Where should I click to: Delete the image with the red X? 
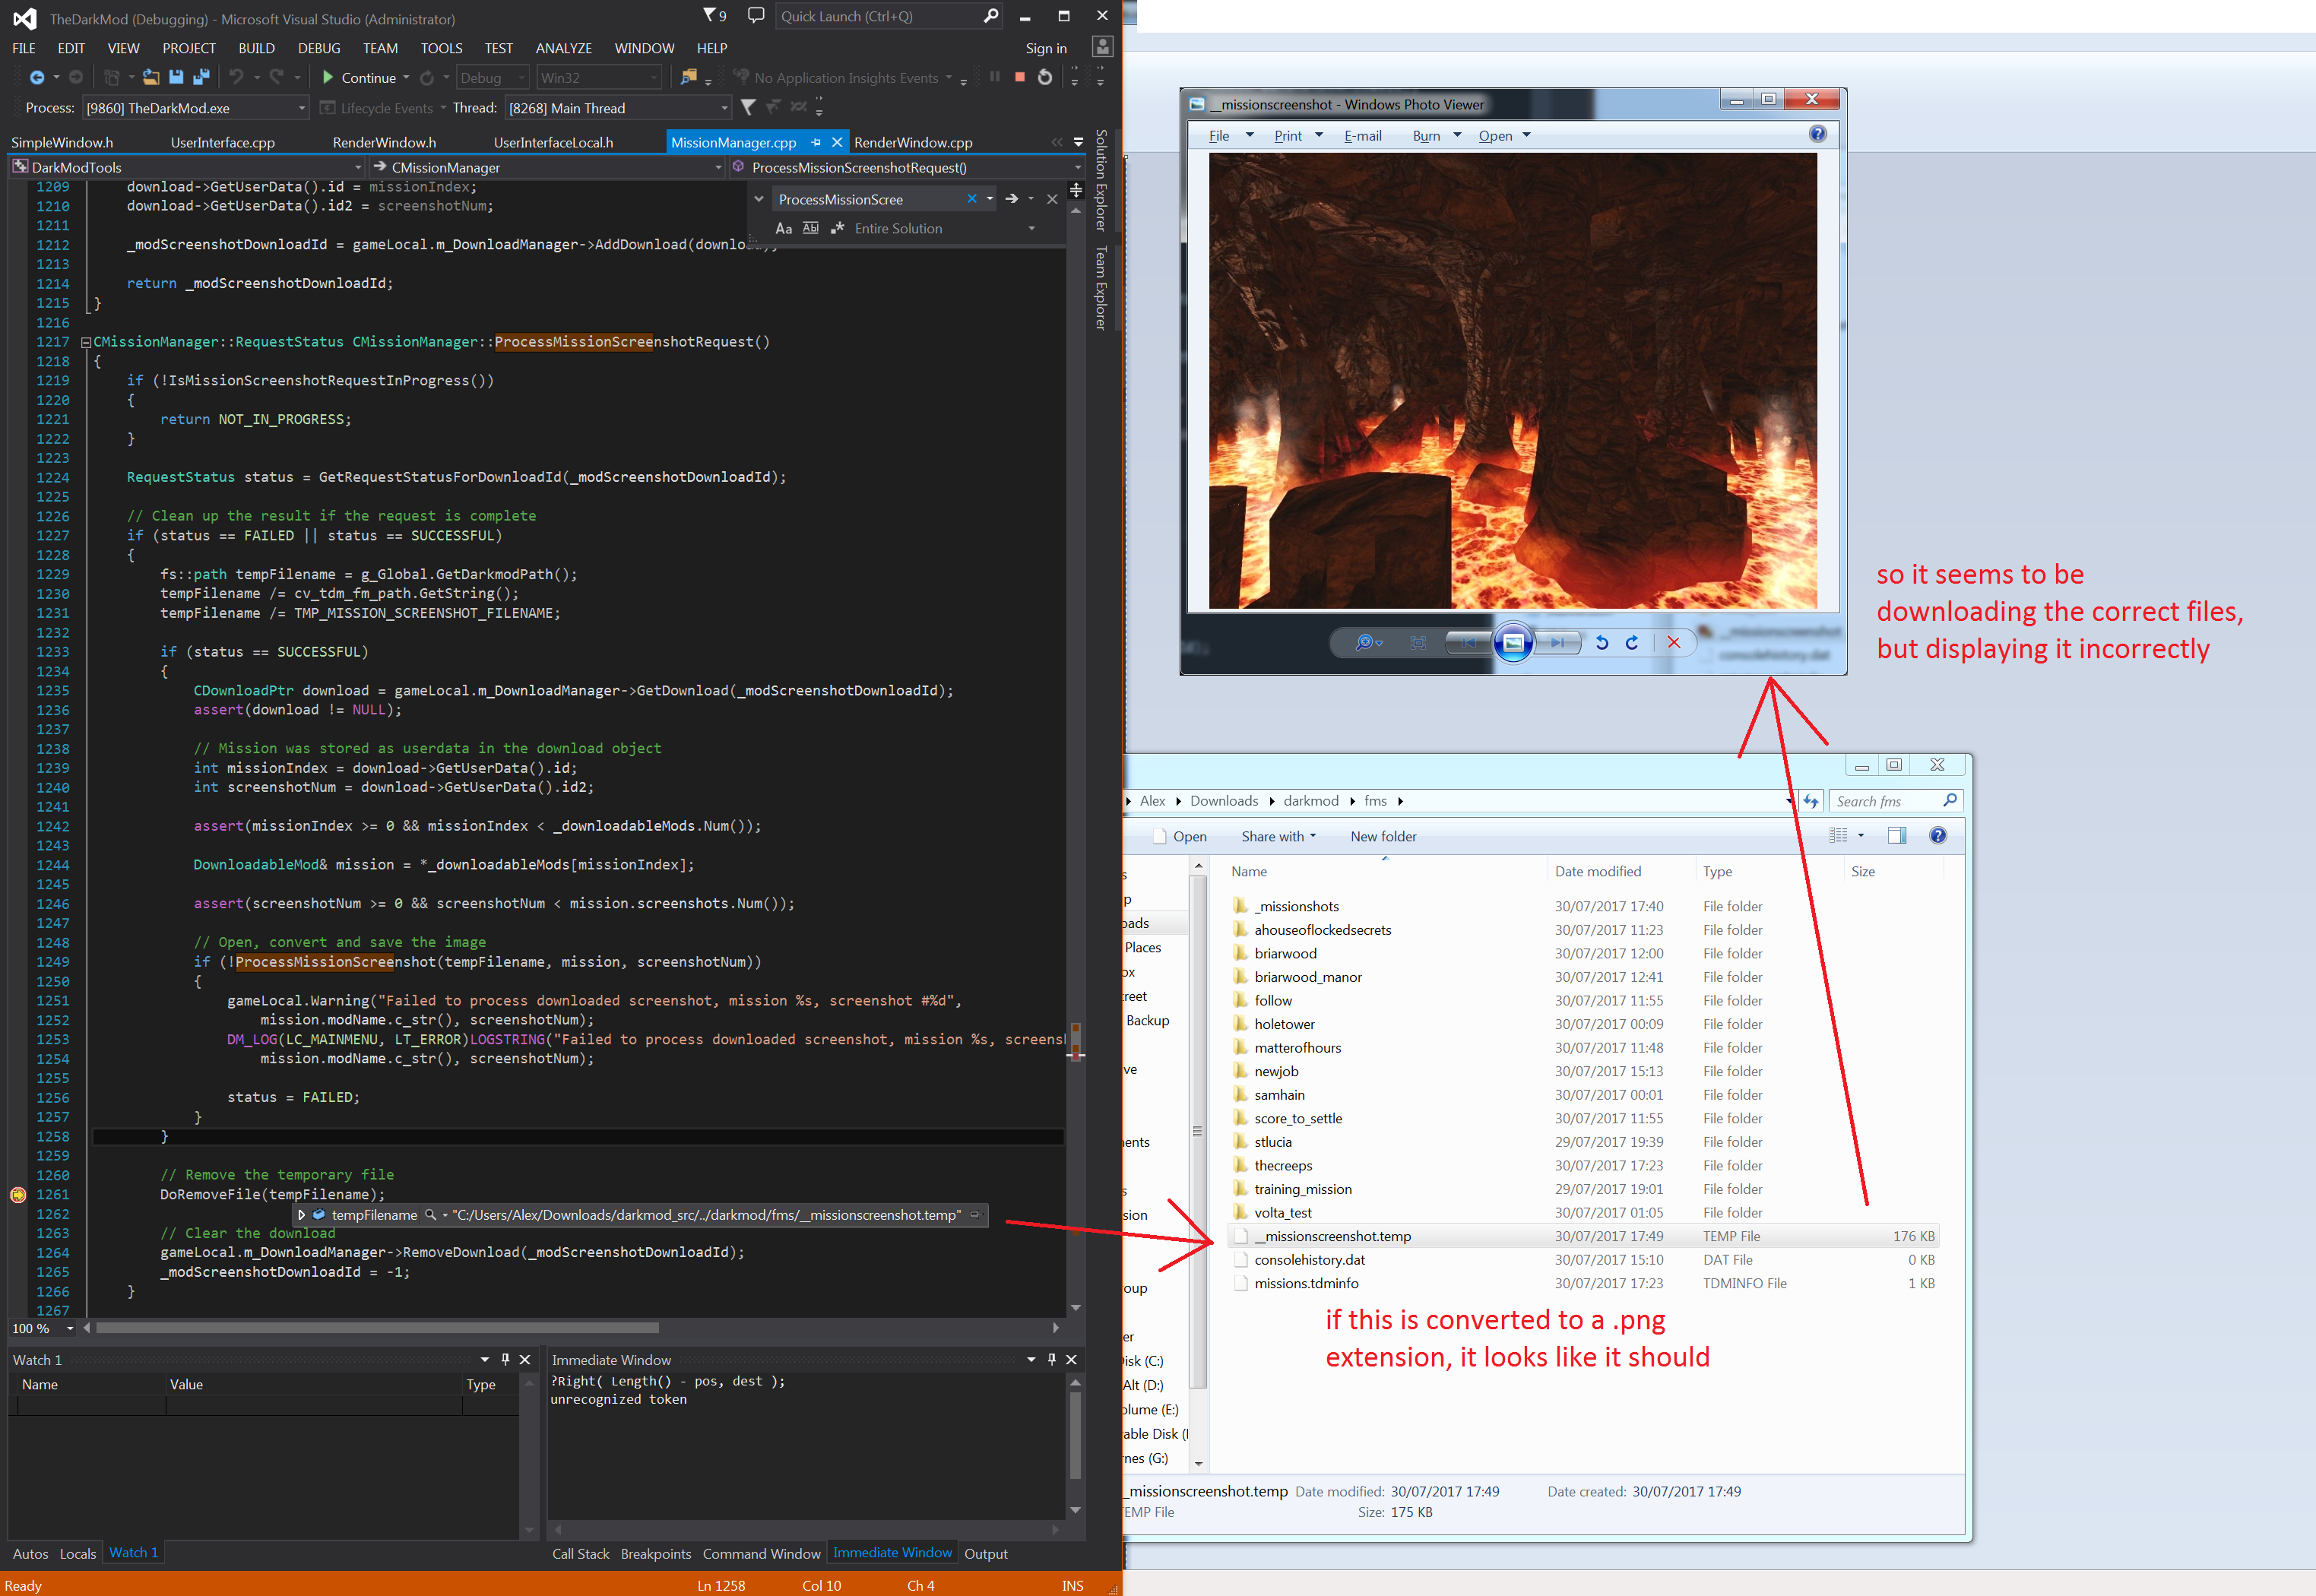point(1674,643)
